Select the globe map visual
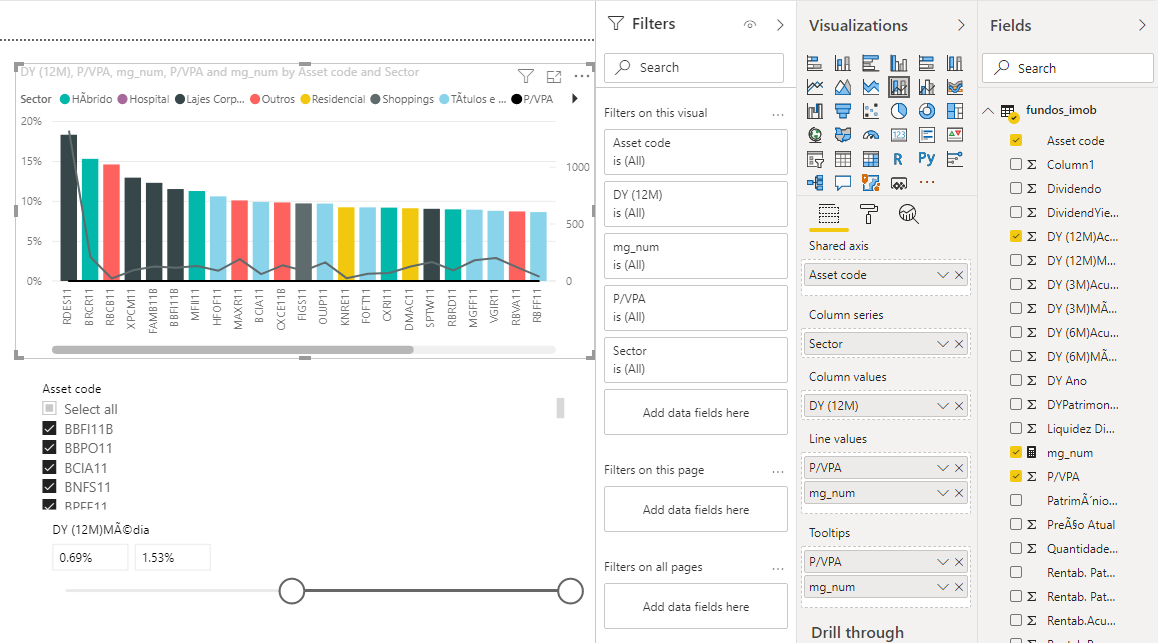Screen dimensions: 1158x643 [x=815, y=135]
